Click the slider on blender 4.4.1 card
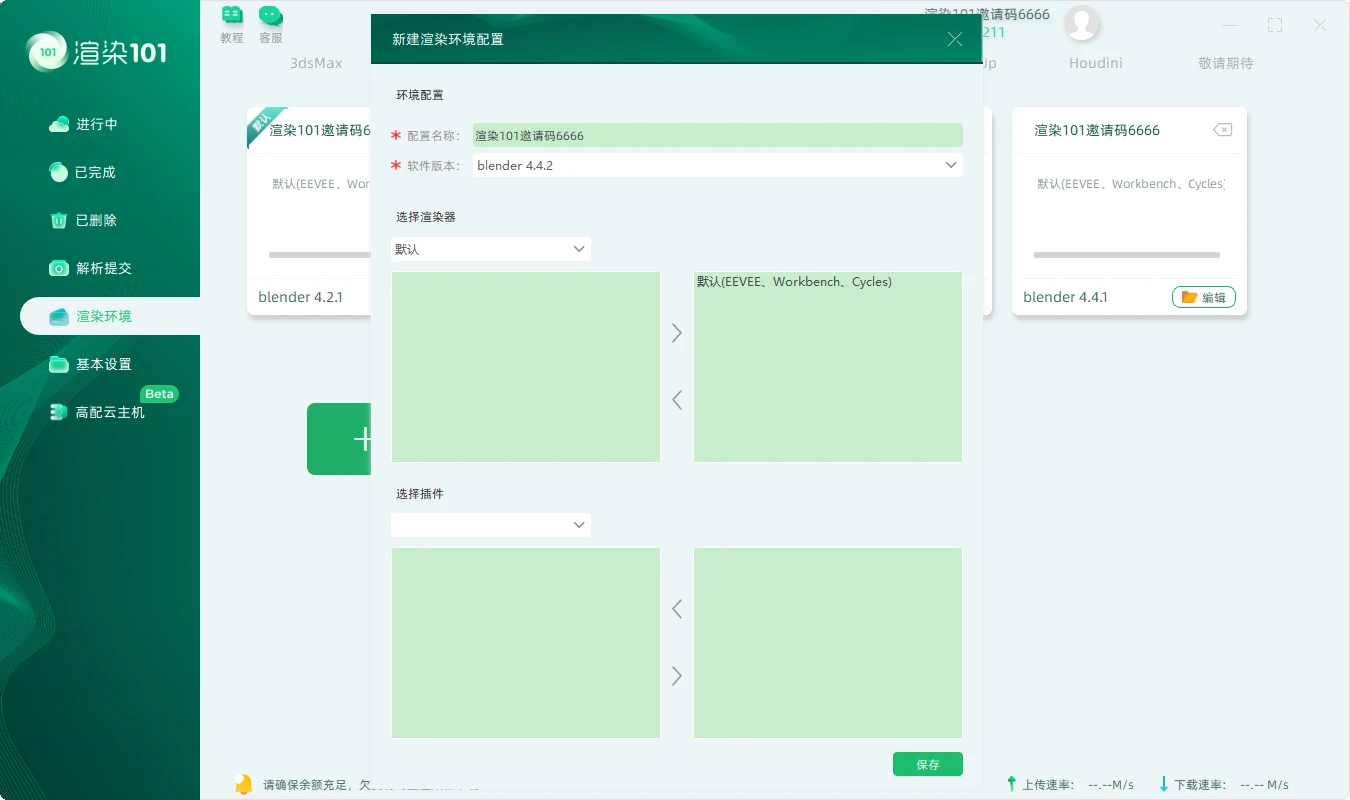Image resolution: width=1350 pixels, height=800 pixels. click(x=1127, y=255)
